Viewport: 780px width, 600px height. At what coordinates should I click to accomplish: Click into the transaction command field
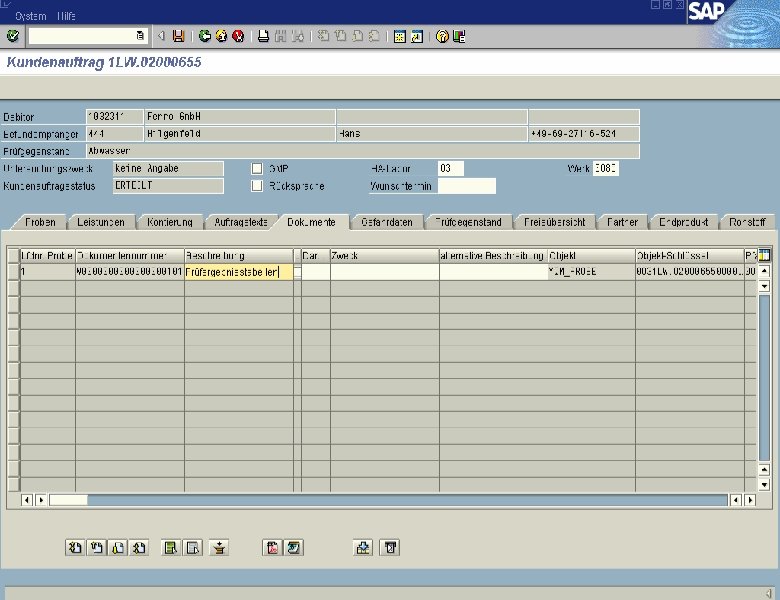point(82,36)
